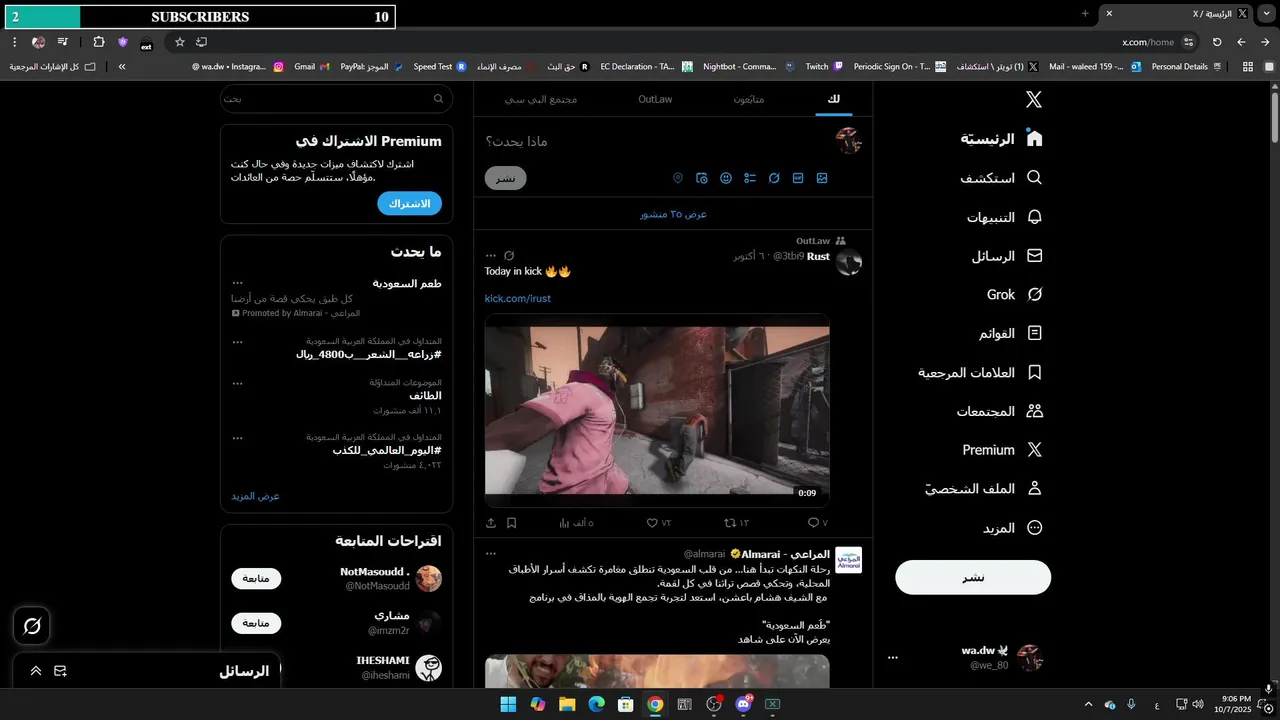Add a poll in the composer
Screen dimensions: 1280x720
[750, 178]
